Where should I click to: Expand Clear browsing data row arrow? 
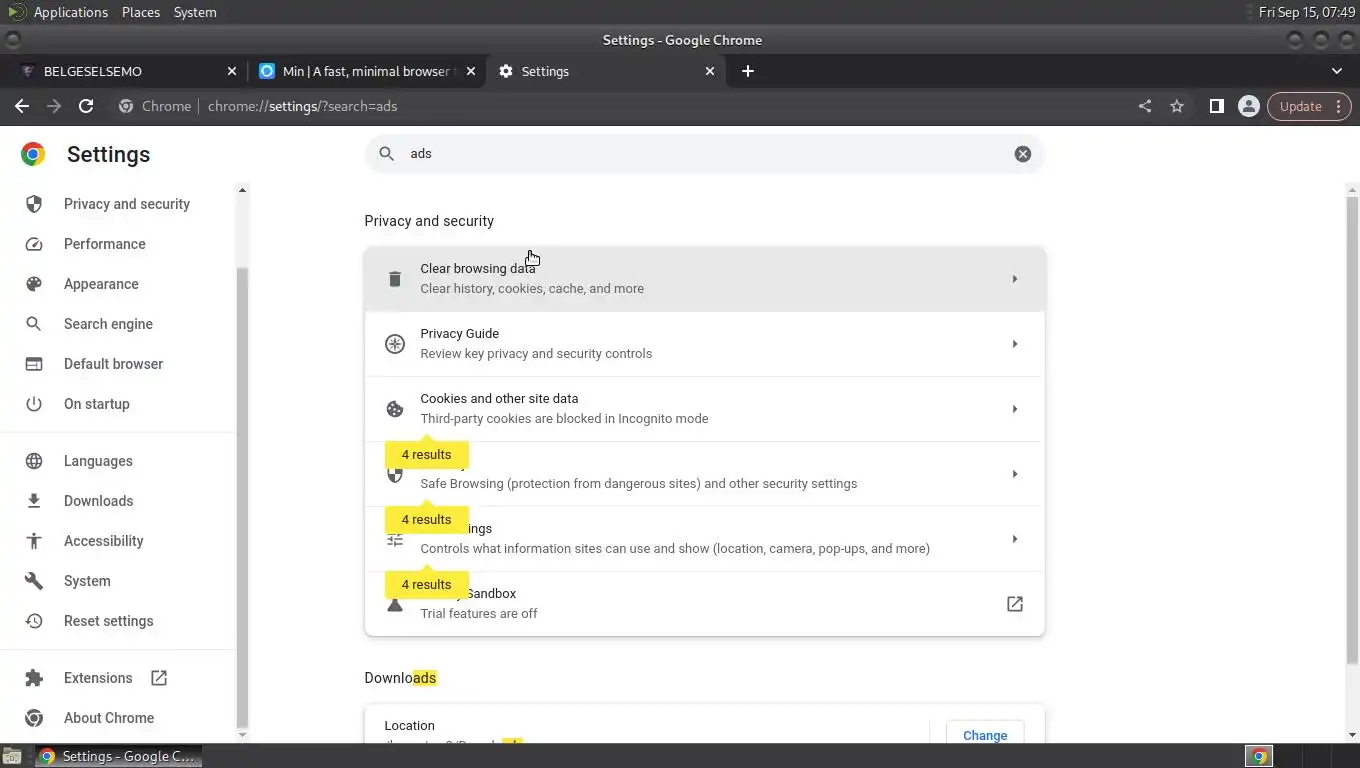pyautogui.click(x=1014, y=279)
